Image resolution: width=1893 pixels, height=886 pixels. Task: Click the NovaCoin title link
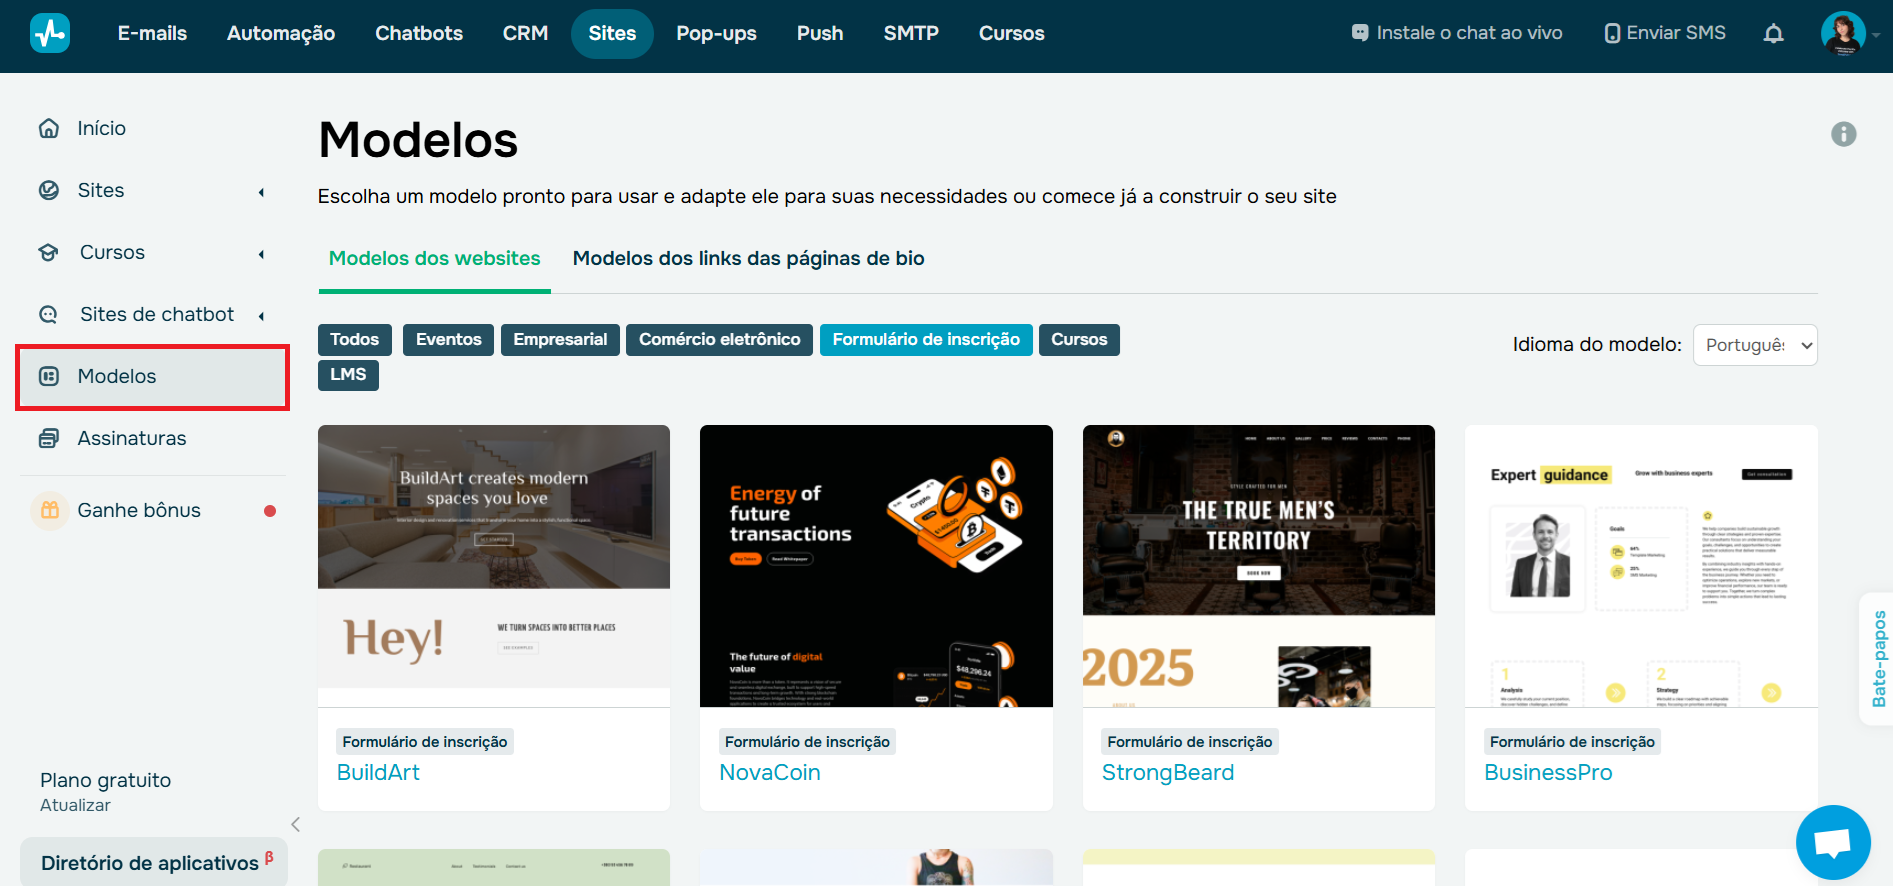[770, 773]
